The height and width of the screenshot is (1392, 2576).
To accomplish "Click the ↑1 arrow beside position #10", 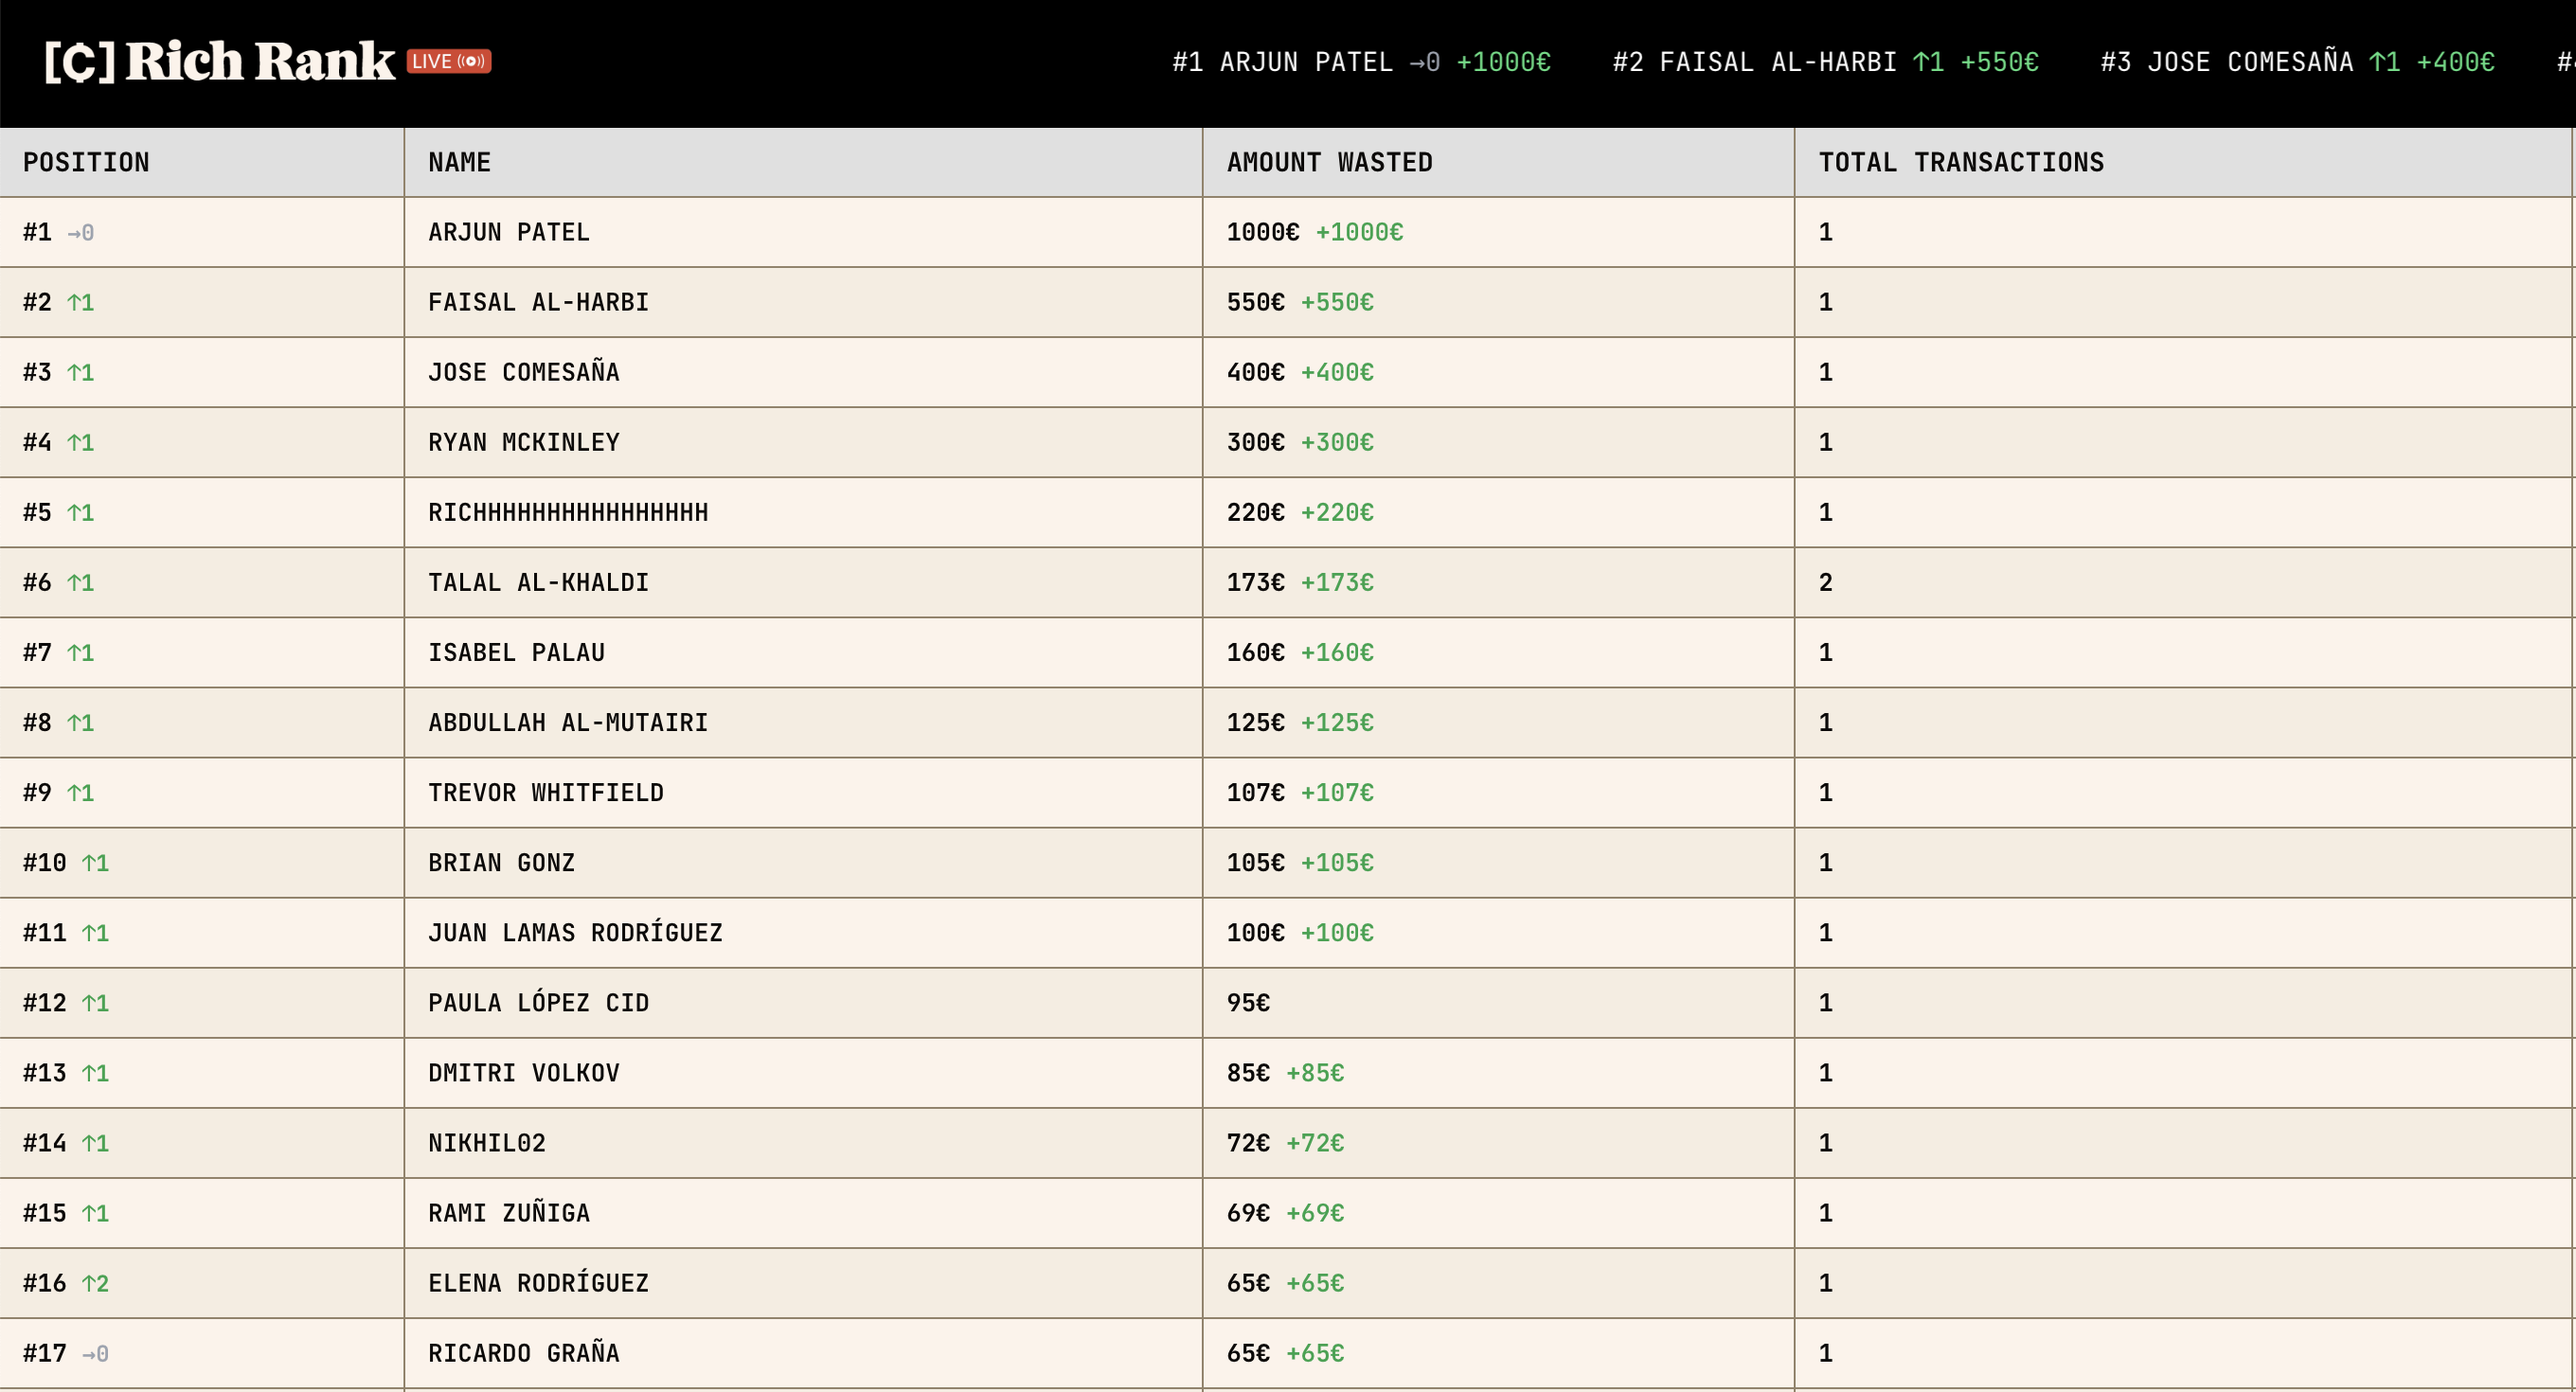I will (95, 862).
